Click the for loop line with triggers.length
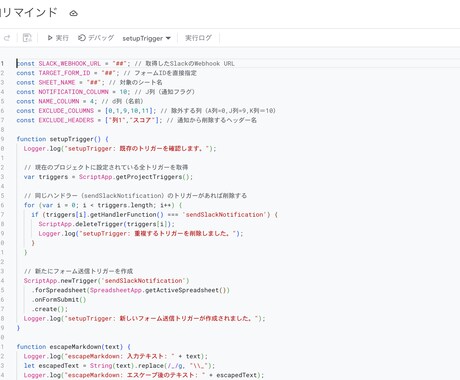Image resolution: width=460 pixels, height=380 pixels. 103,205
